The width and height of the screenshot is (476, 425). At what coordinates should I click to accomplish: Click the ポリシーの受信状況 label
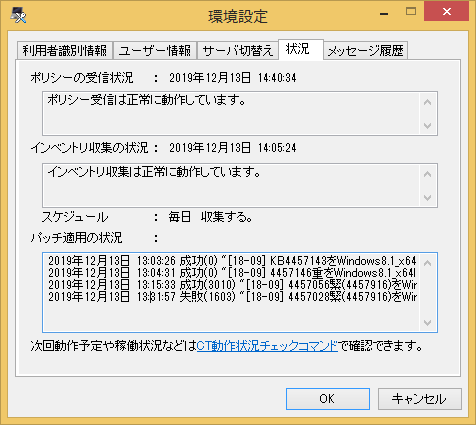[x=82, y=78]
